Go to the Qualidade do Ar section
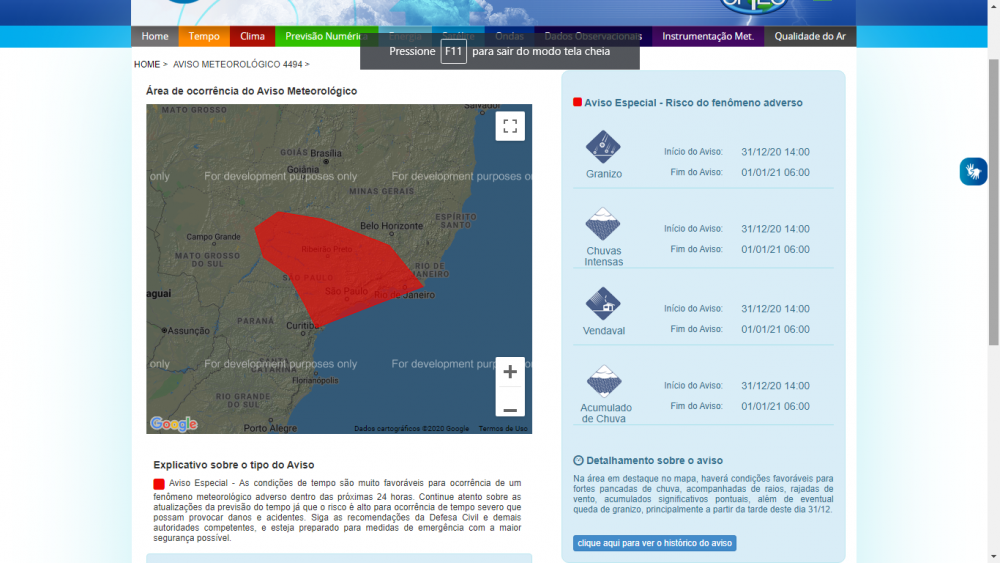1000x563 pixels. tap(810, 36)
